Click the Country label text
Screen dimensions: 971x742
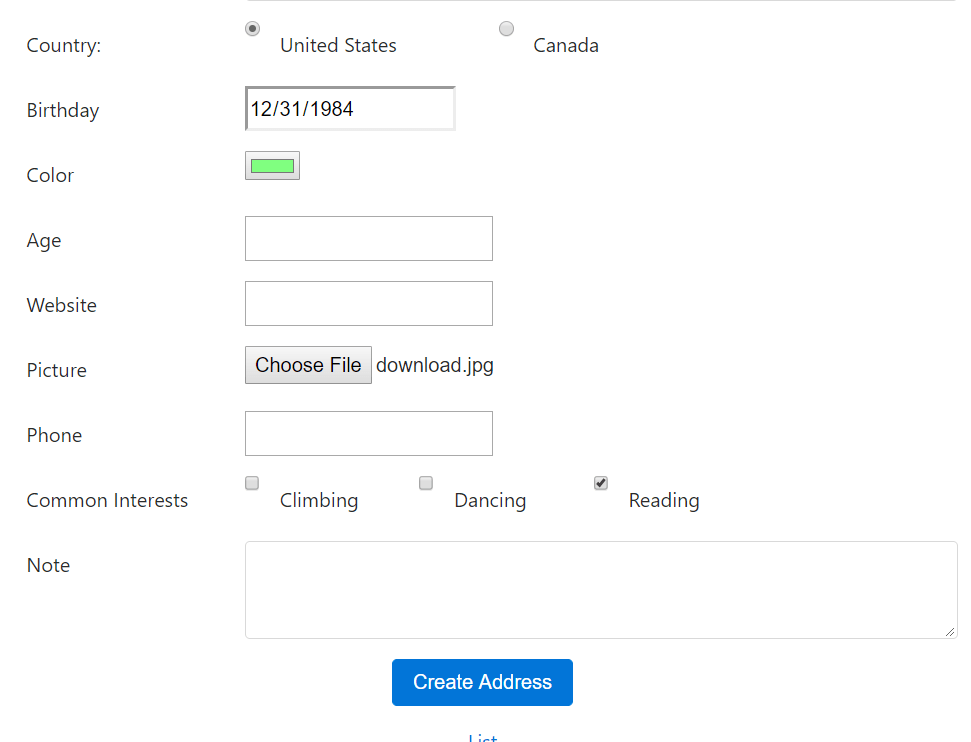coord(63,45)
